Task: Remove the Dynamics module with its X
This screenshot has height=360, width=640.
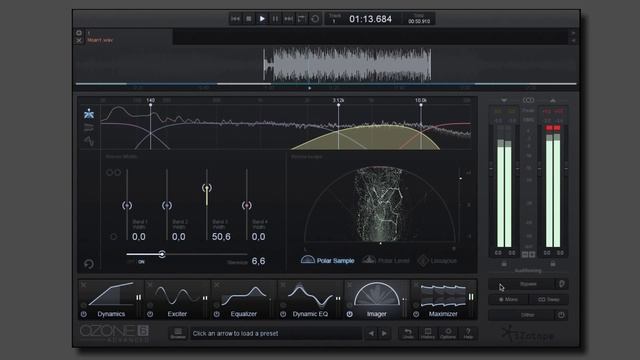Action: tap(84, 284)
